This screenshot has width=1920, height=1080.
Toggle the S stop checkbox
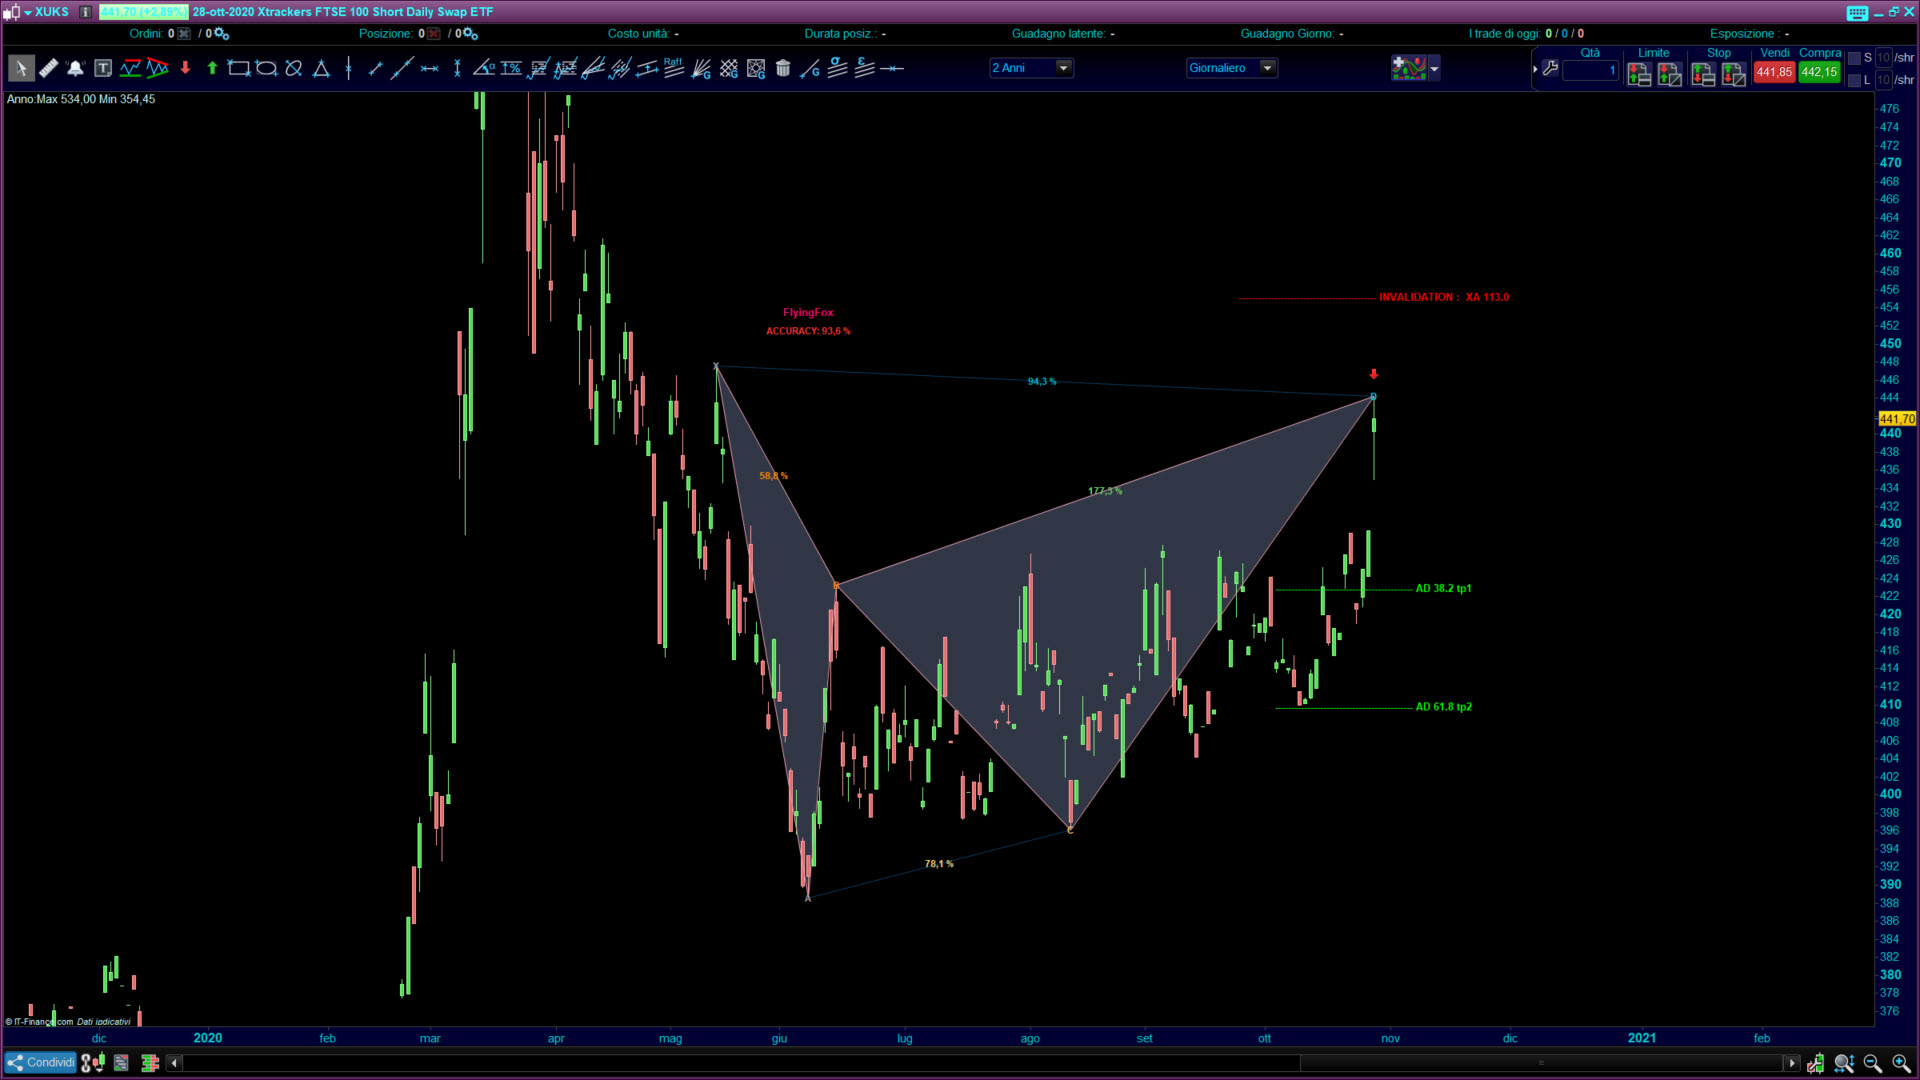tap(1855, 58)
